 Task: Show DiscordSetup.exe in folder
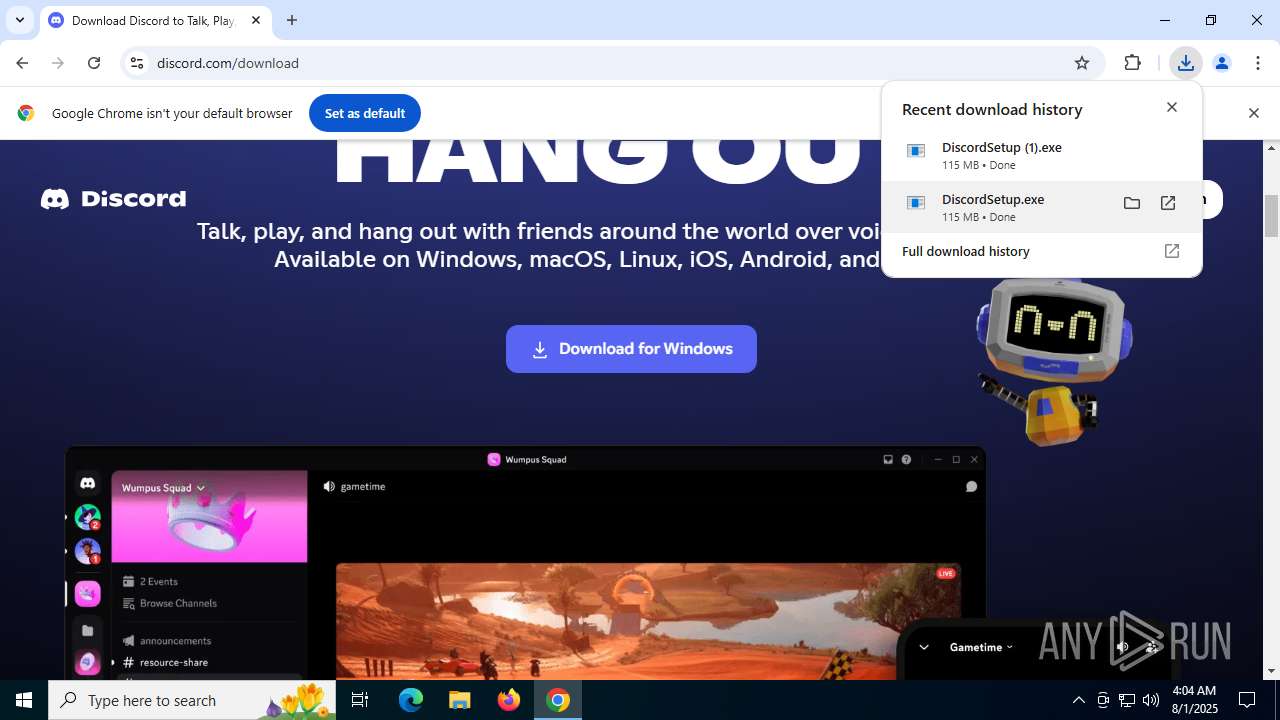(1132, 203)
